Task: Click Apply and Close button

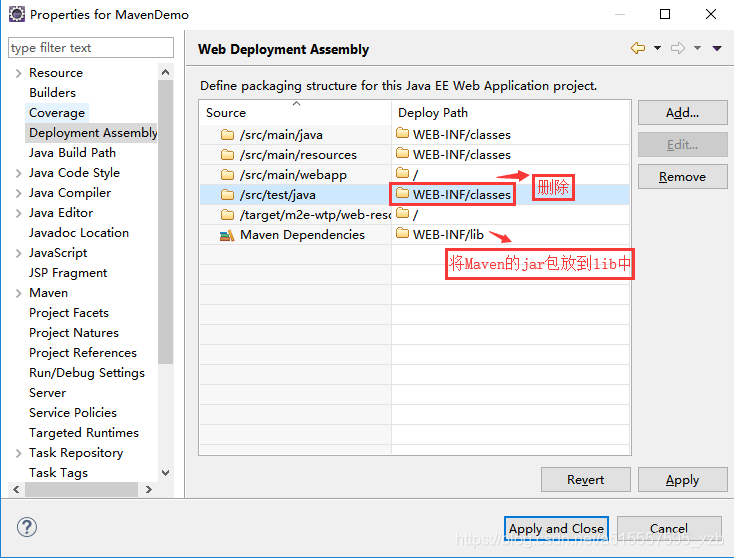Action: pyautogui.click(x=556, y=529)
